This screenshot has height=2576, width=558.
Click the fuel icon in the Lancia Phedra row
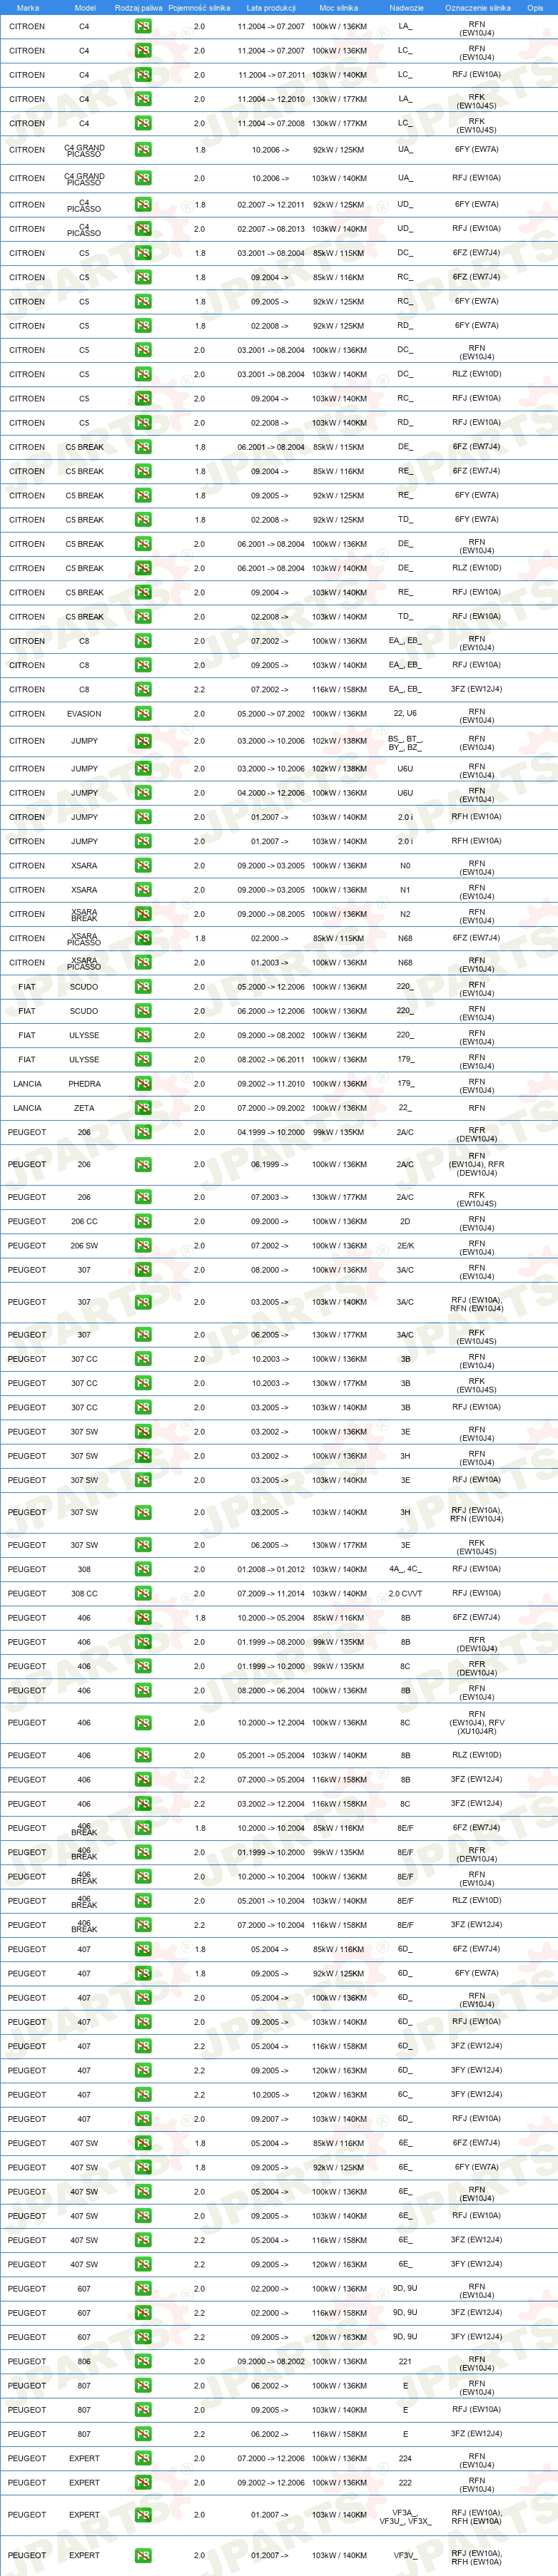(x=143, y=1084)
